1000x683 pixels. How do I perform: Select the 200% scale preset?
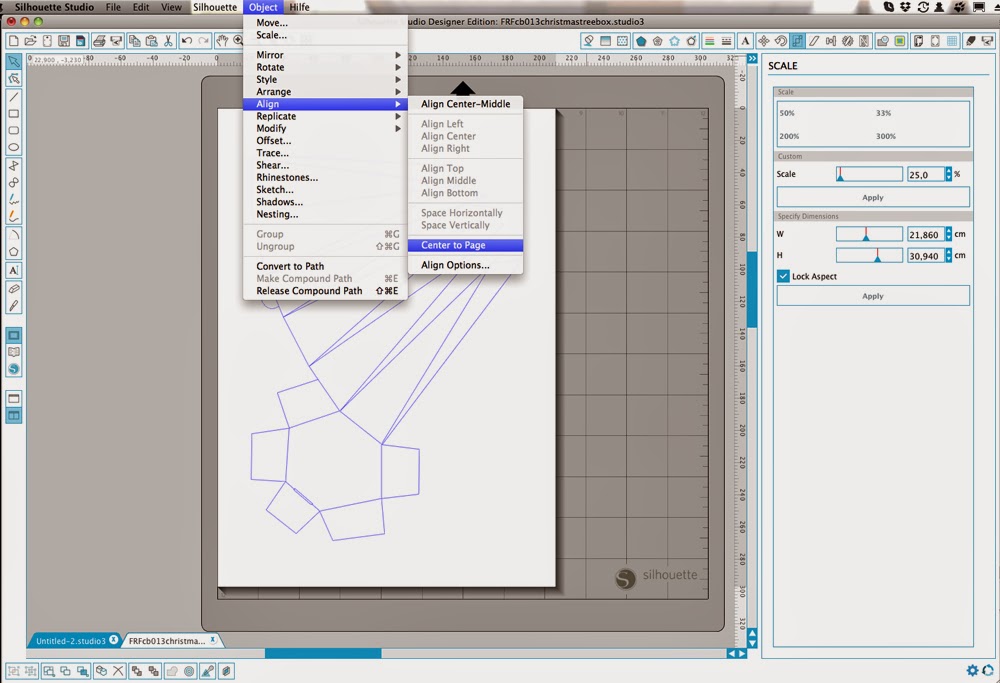[x=789, y=136]
